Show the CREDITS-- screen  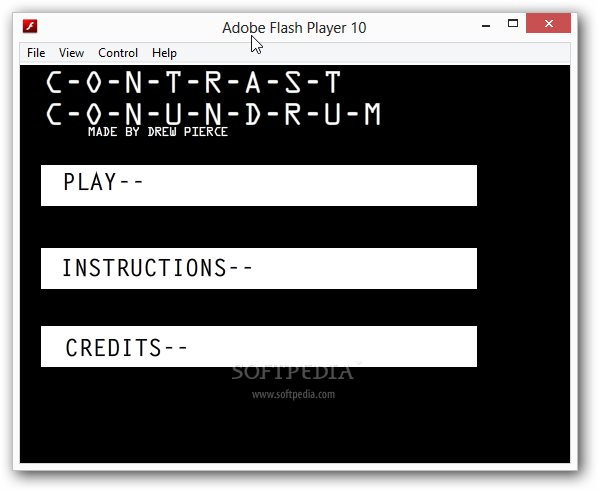(x=259, y=346)
